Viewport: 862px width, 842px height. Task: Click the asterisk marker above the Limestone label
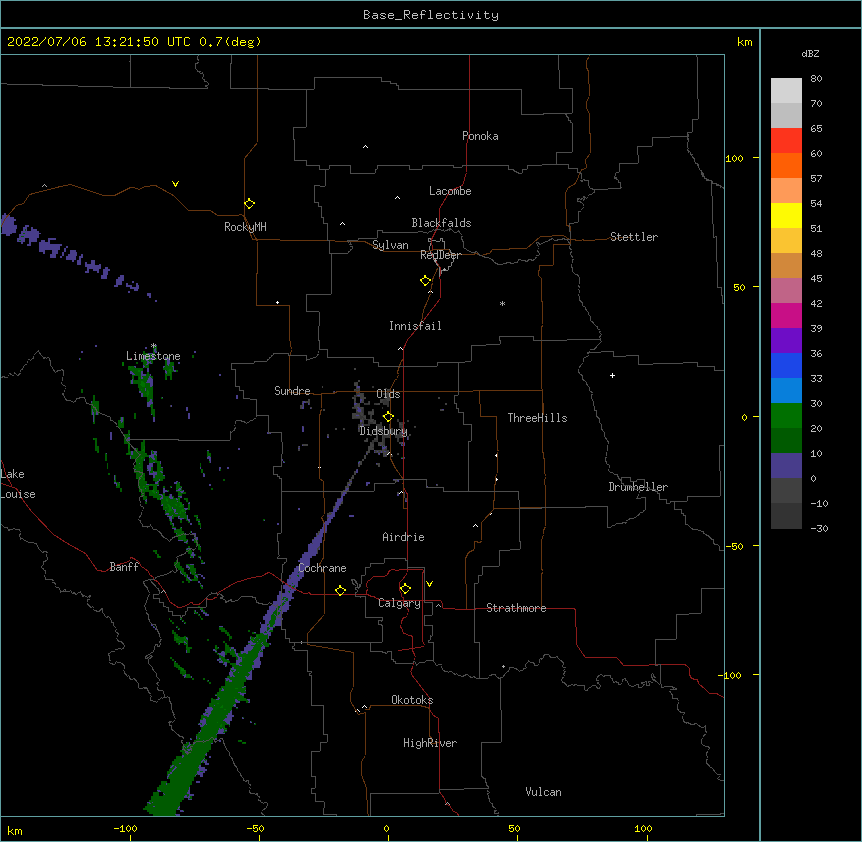(154, 346)
